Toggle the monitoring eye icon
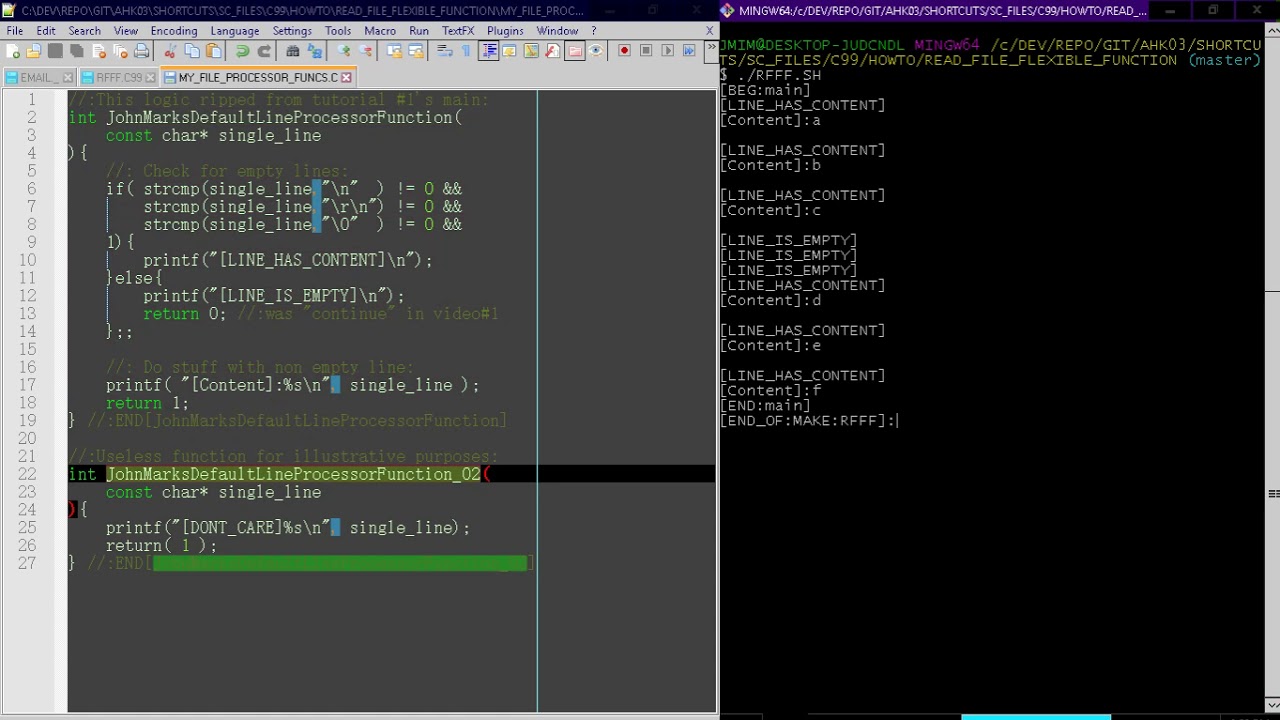Image resolution: width=1280 pixels, height=720 pixels. pyautogui.click(x=596, y=51)
